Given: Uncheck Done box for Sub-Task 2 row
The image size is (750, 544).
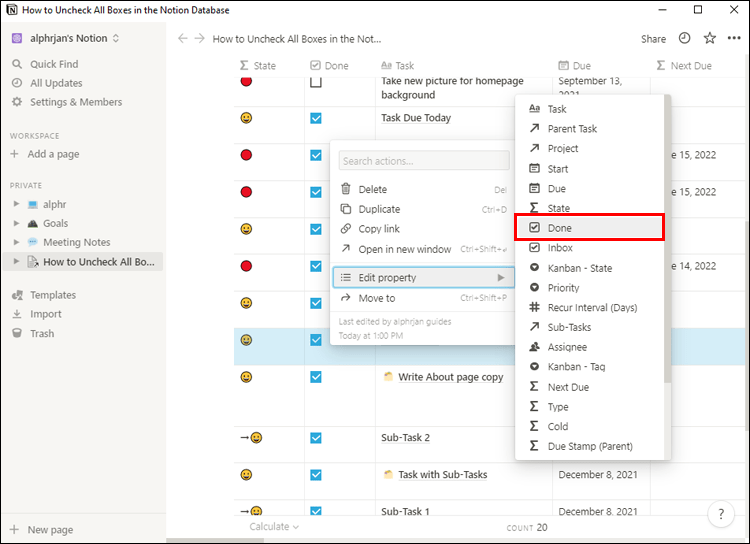Looking at the screenshot, I should click(316, 438).
